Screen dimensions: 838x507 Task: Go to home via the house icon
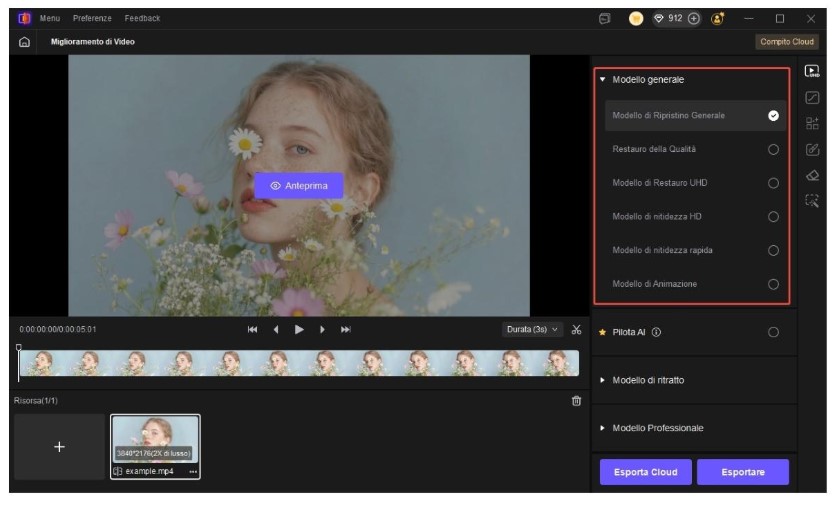(24, 42)
